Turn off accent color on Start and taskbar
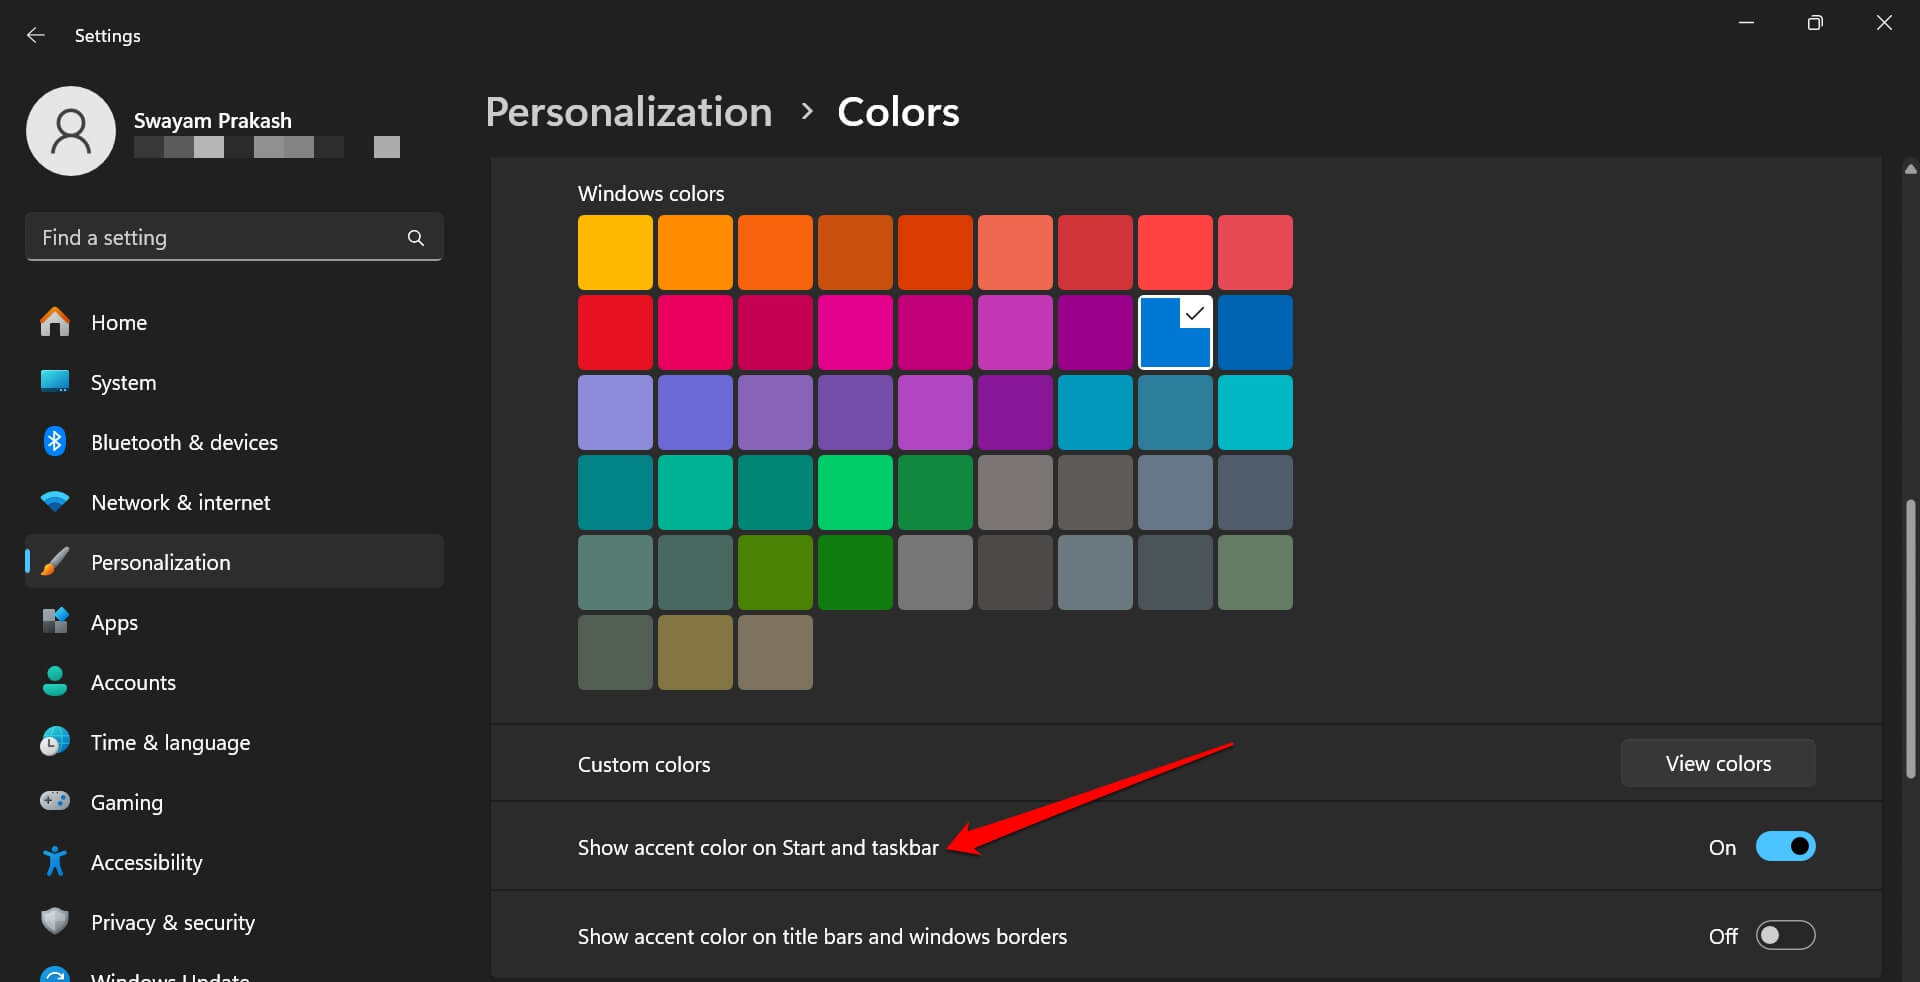The width and height of the screenshot is (1920, 982). coord(1785,847)
